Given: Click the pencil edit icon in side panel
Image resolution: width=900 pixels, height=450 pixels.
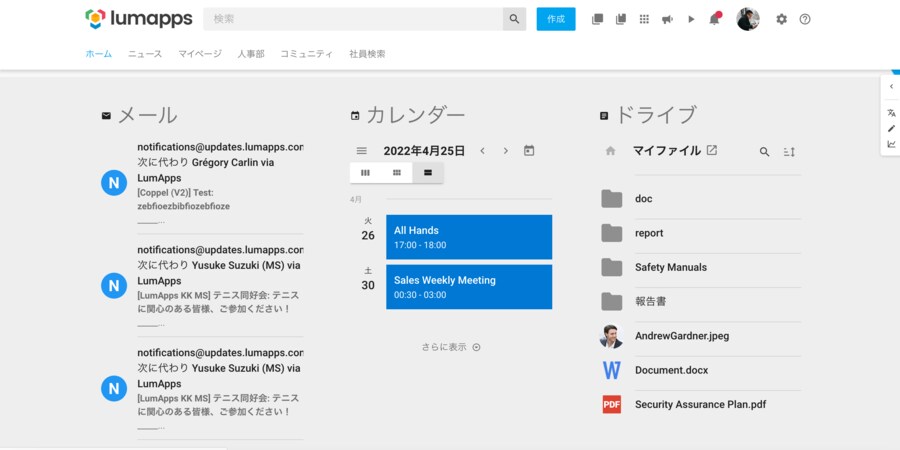Looking at the screenshot, I should 891,128.
